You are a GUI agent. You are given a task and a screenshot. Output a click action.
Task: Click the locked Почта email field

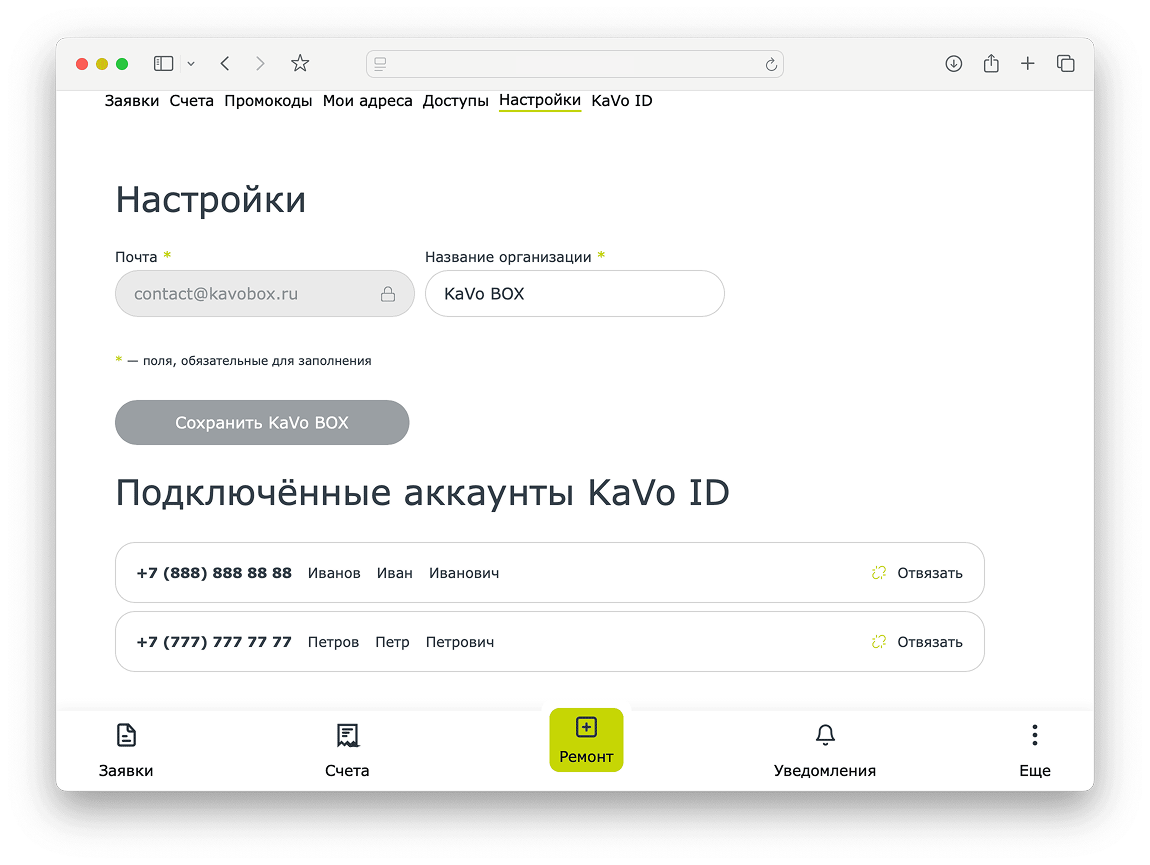(x=265, y=293)
